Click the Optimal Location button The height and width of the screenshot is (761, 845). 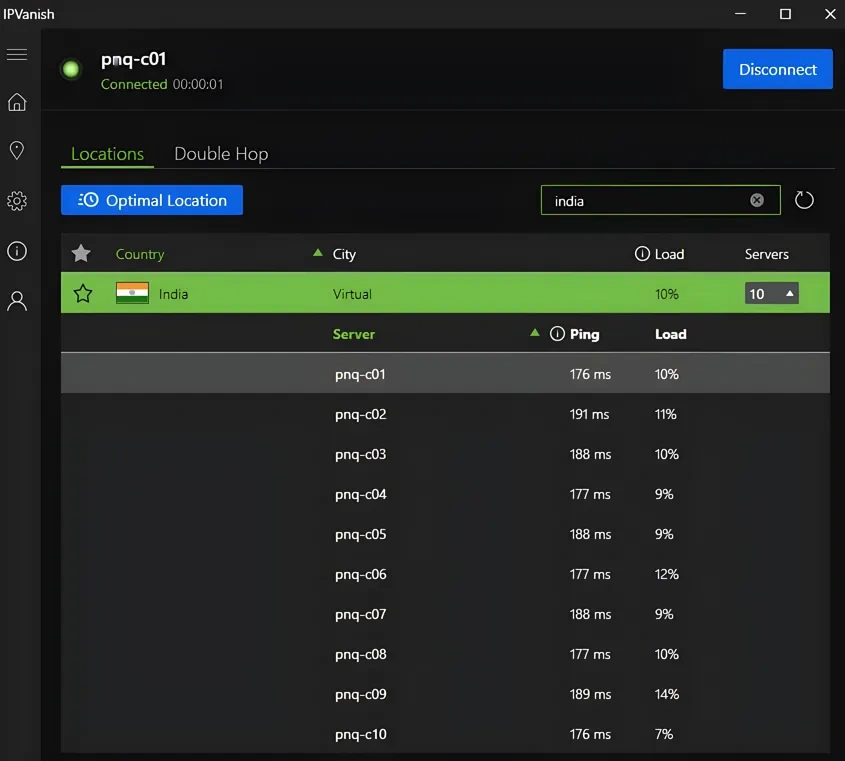(x=151, y=200)
